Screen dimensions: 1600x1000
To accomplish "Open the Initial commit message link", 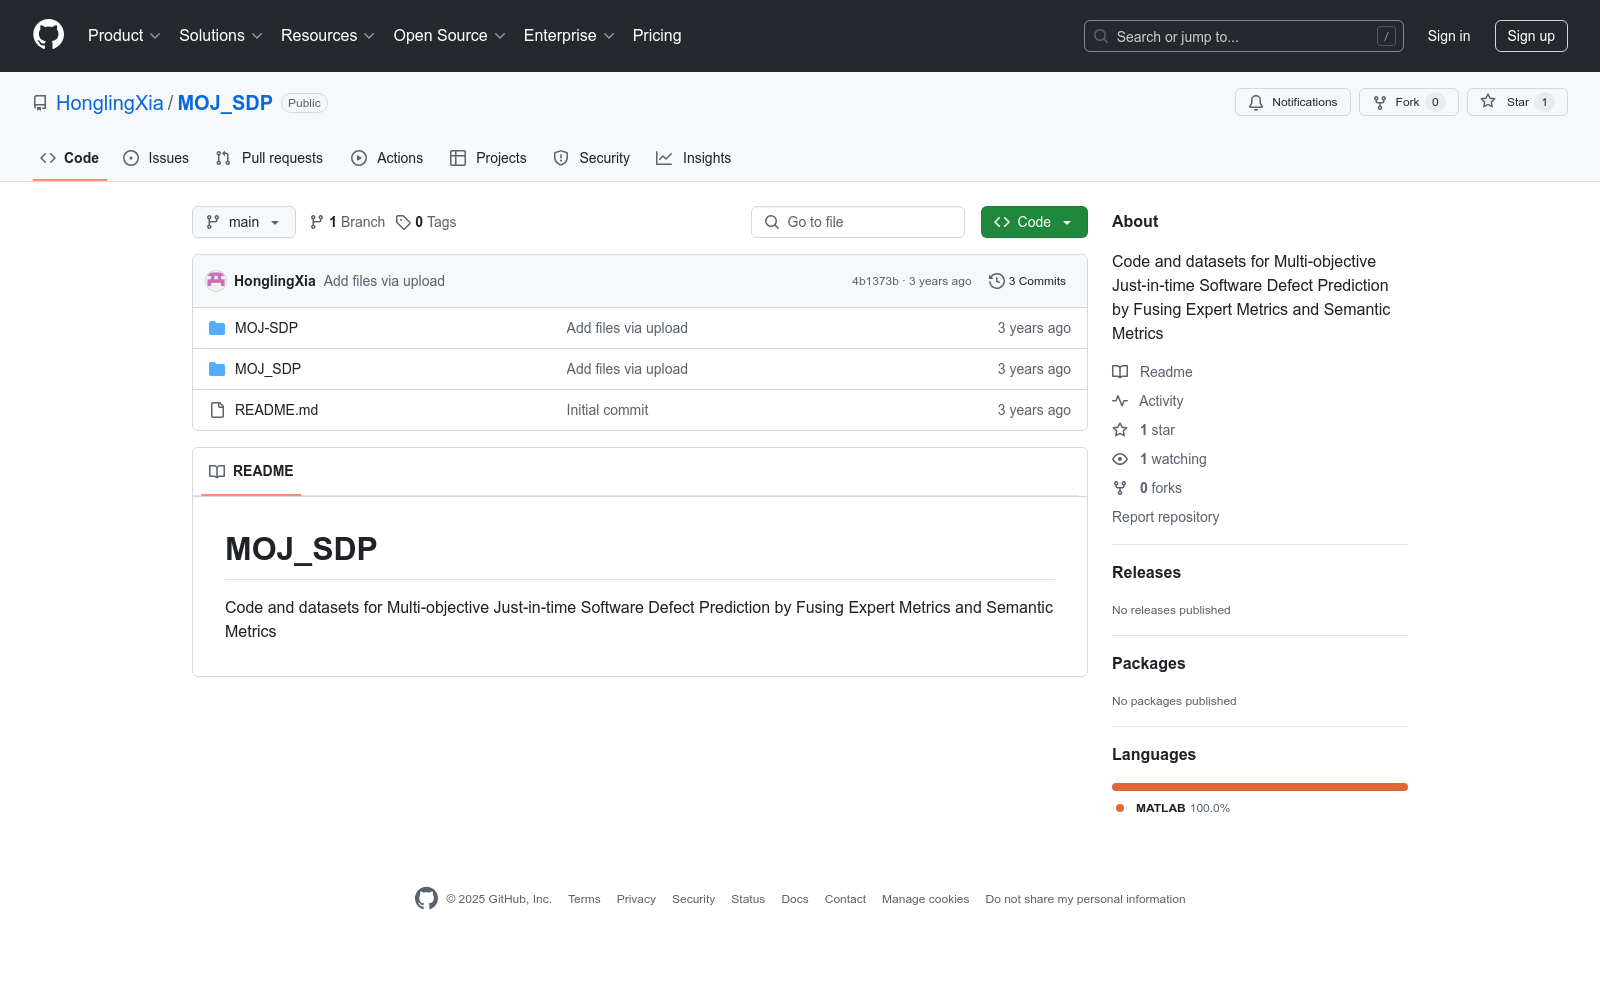I will click(x=607, y=410).
